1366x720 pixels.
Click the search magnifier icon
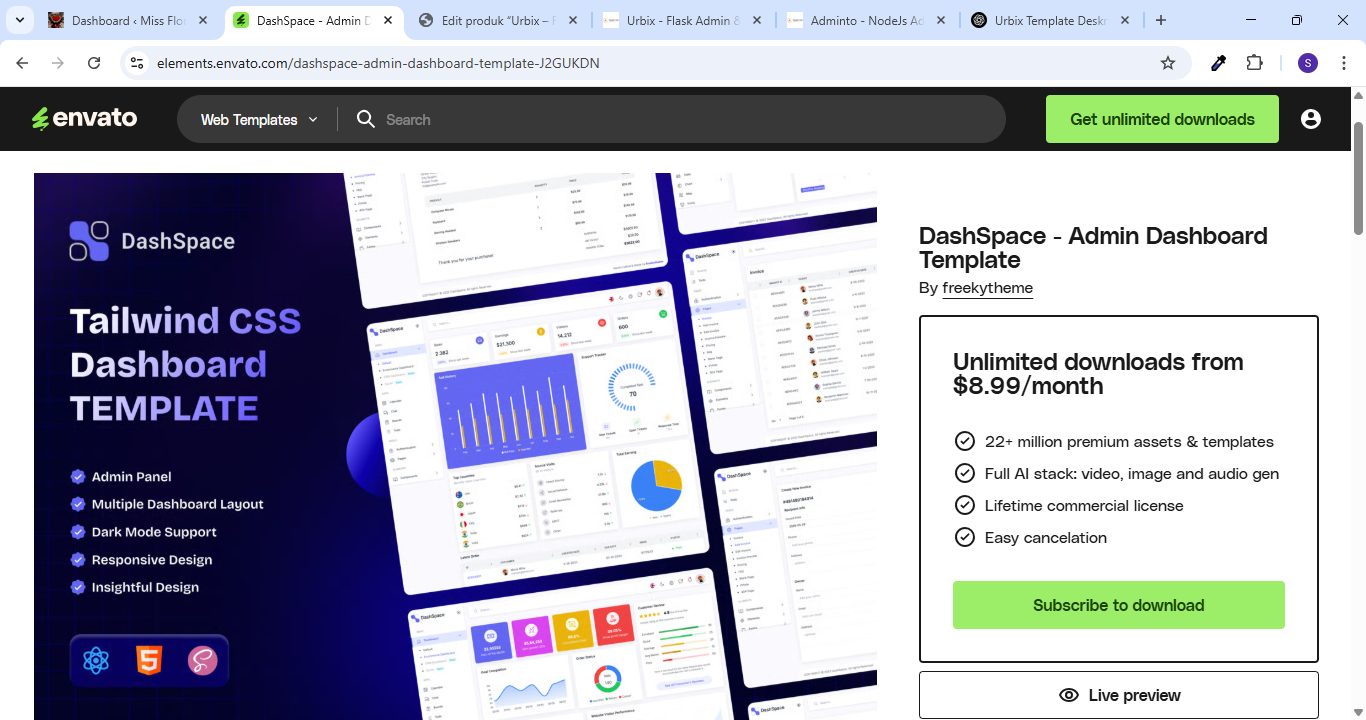(366, 119)
